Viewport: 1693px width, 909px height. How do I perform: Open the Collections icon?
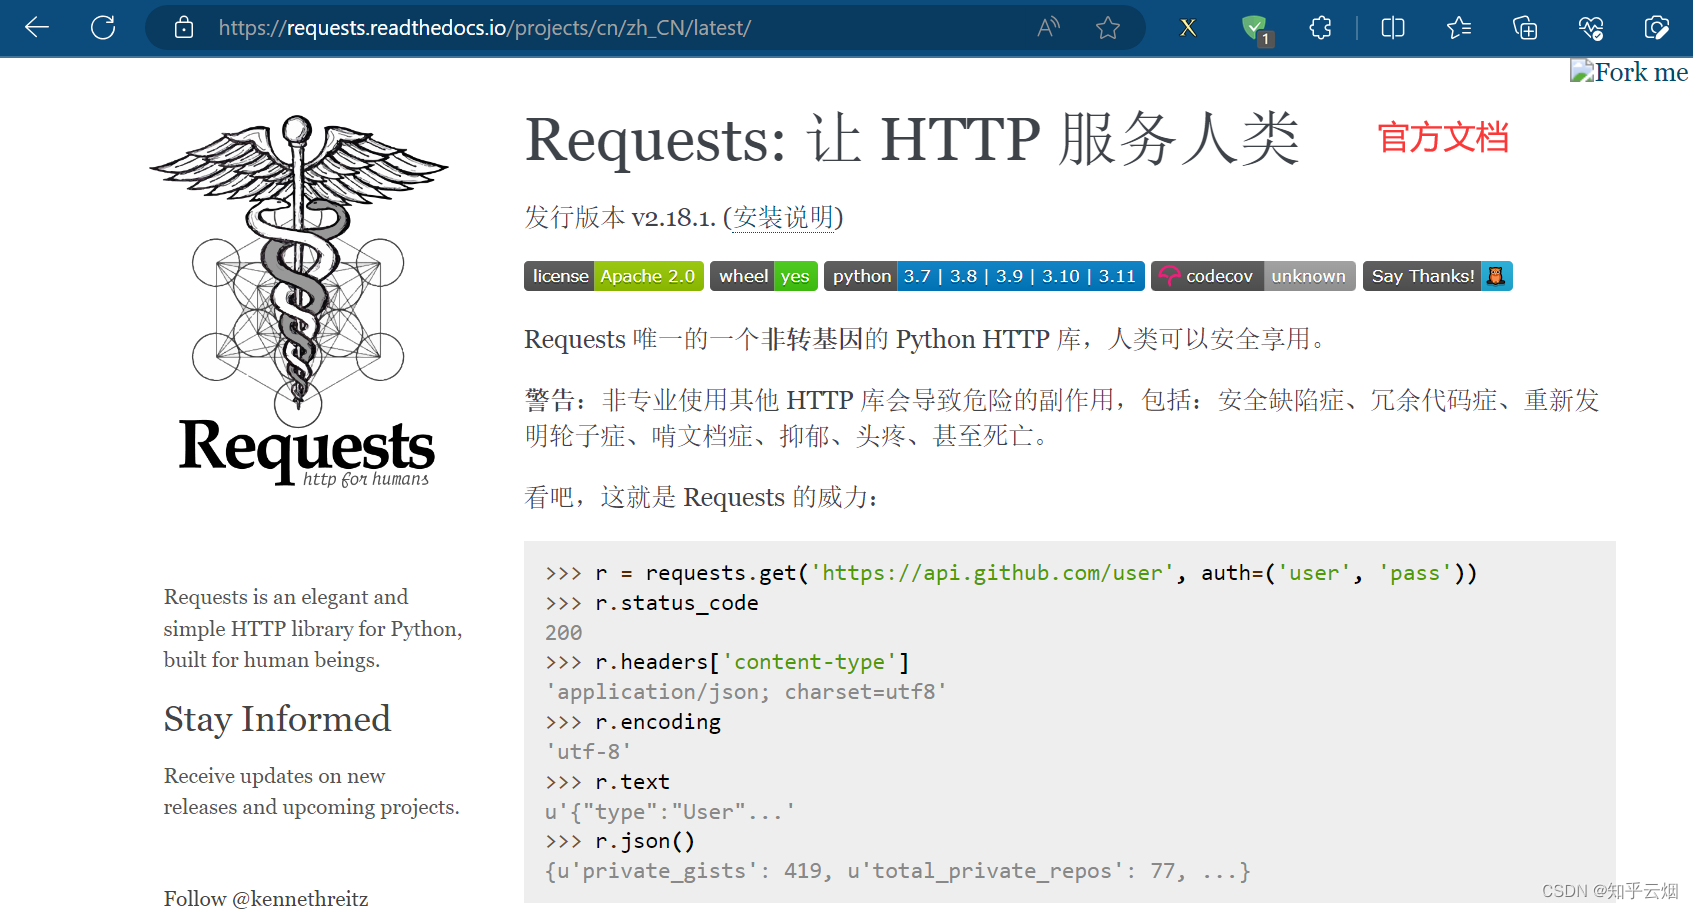(1525, 27)
